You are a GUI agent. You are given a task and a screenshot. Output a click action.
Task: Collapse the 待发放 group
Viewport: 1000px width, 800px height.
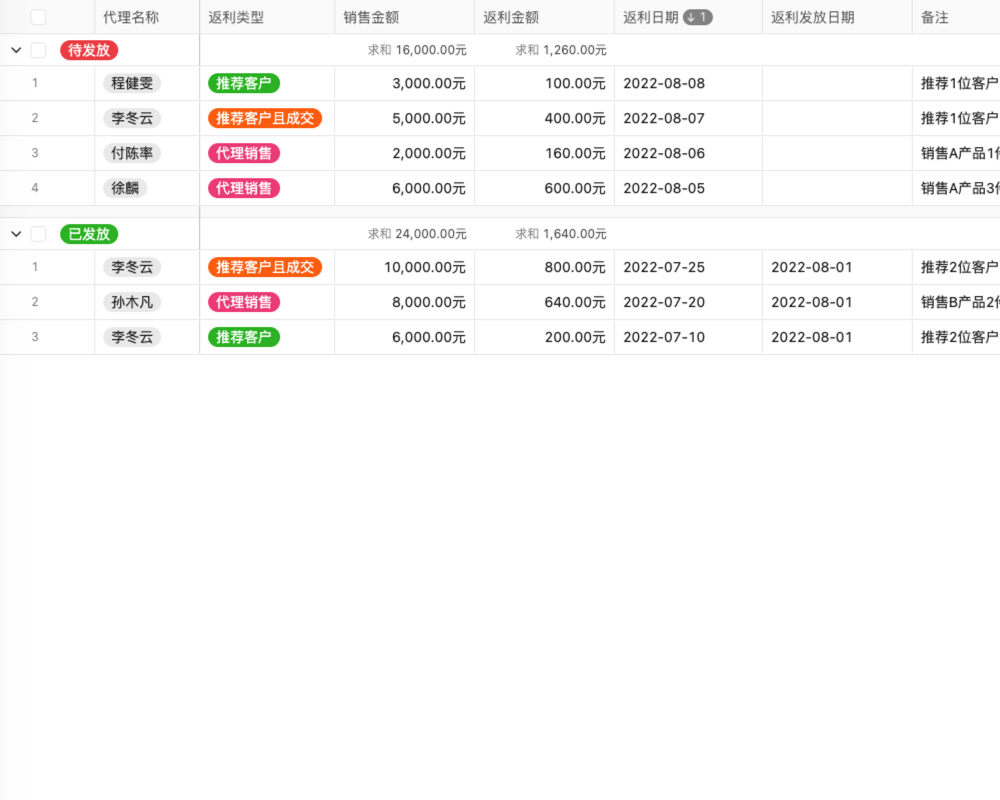pos(15,49)
